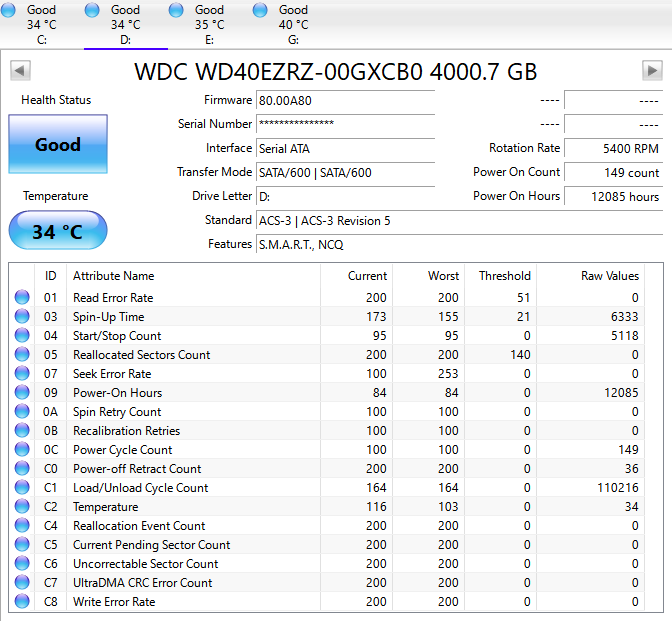672x621 pixels.
Task: Click status orb of Read Error Rate row
Action: point(22,297)
